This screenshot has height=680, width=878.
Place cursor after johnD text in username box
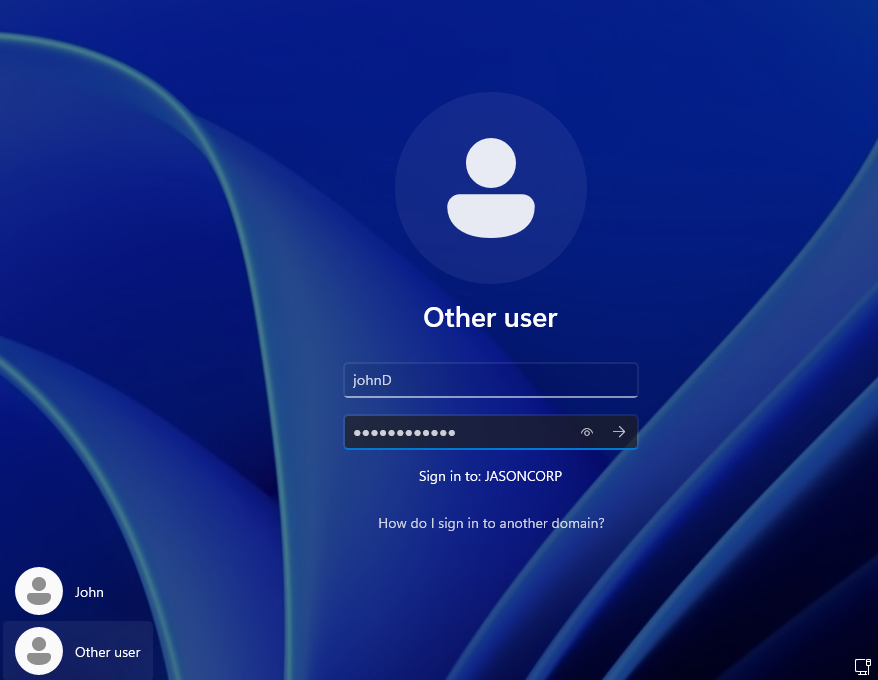click(x=393, y=380)
